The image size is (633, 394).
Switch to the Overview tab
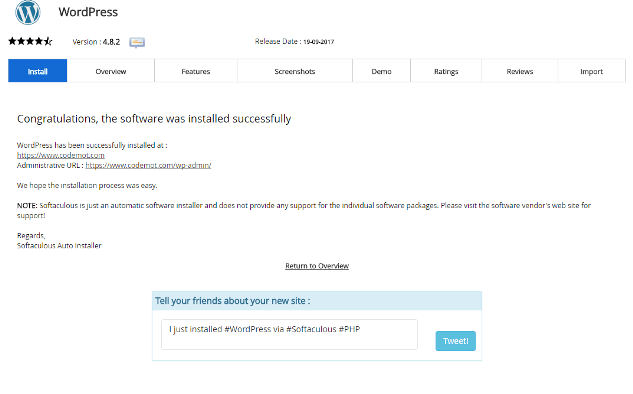111,71
